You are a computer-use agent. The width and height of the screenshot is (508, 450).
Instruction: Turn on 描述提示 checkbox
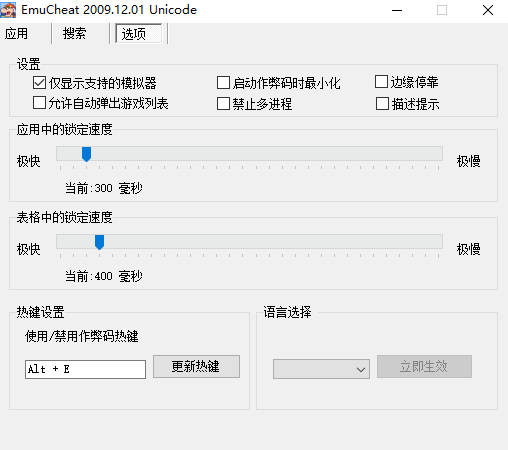pyautogui.click(x=382, y=103)
